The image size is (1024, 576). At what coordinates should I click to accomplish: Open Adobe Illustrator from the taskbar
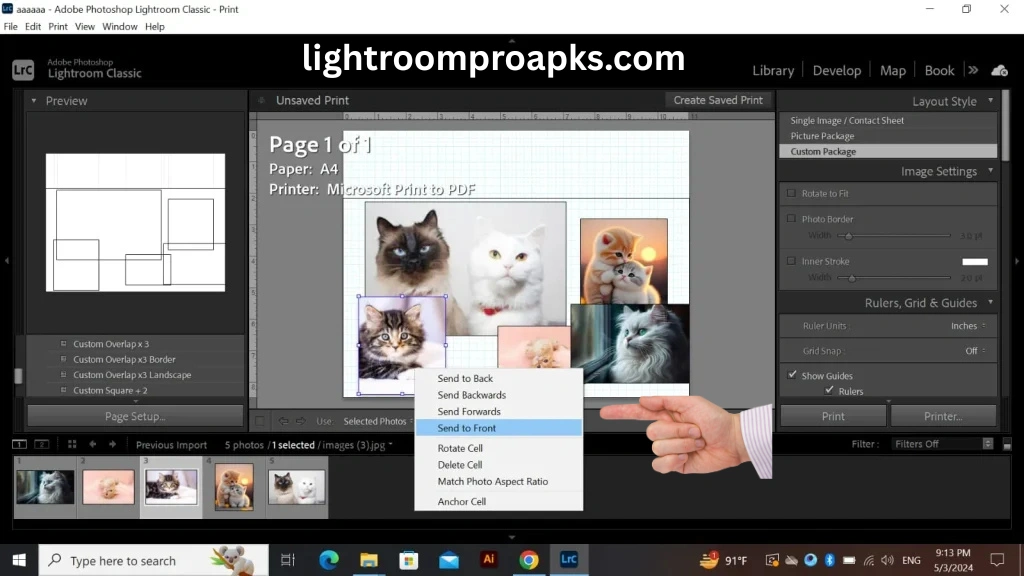489,560
